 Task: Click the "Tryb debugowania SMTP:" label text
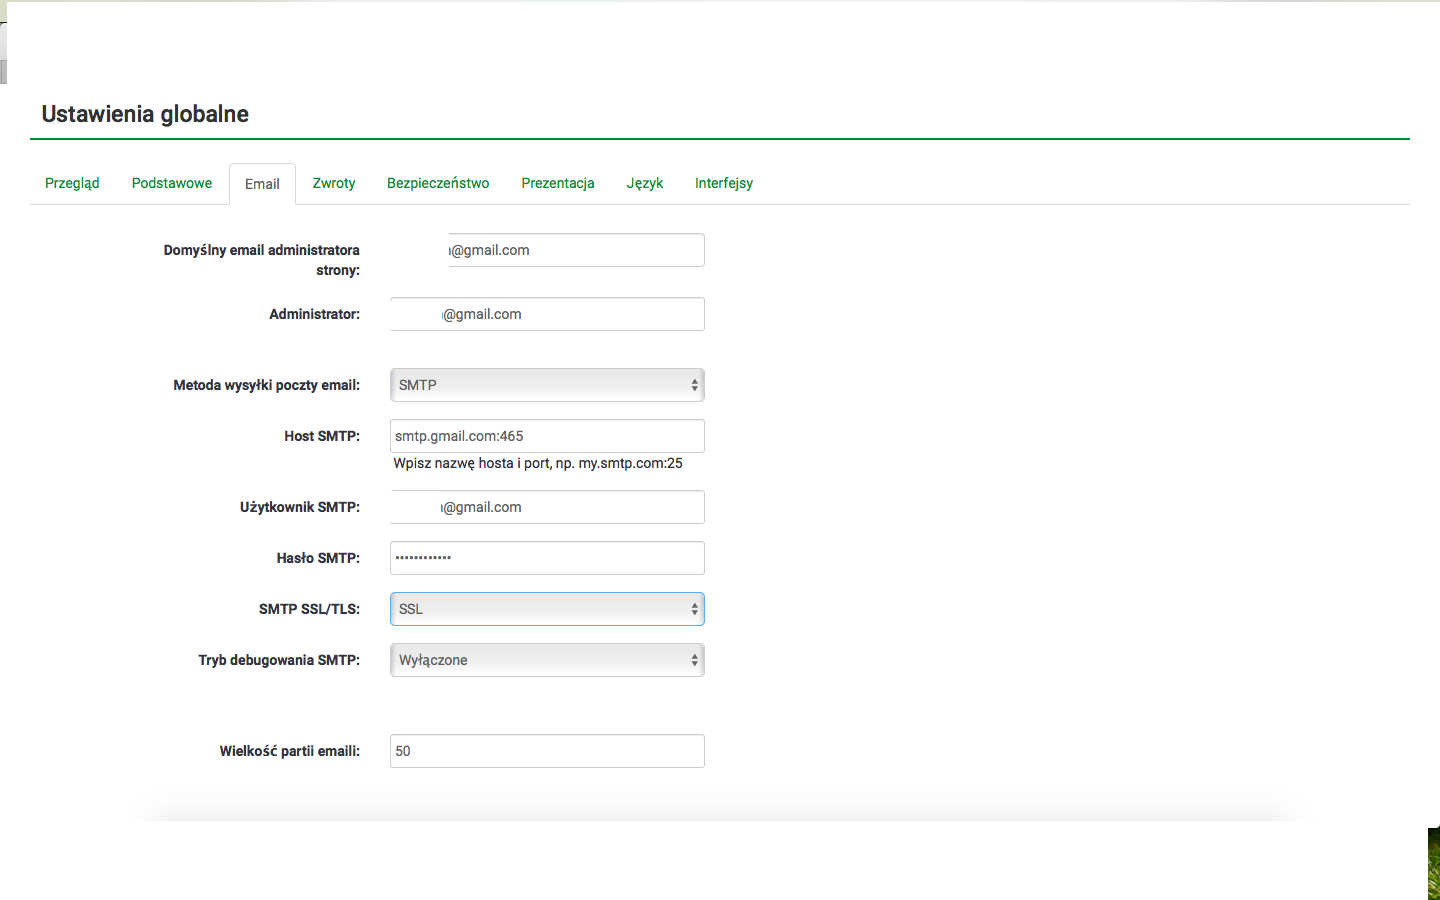coord(279,660)
